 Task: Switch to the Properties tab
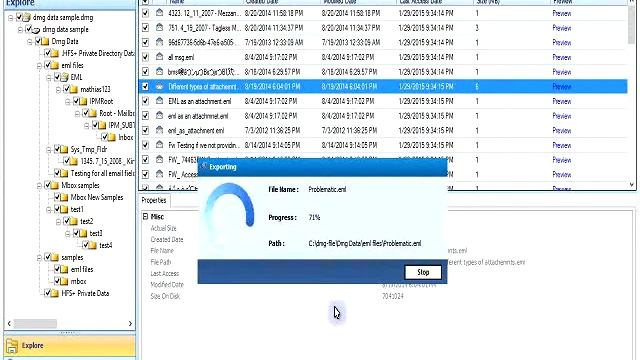154,200
